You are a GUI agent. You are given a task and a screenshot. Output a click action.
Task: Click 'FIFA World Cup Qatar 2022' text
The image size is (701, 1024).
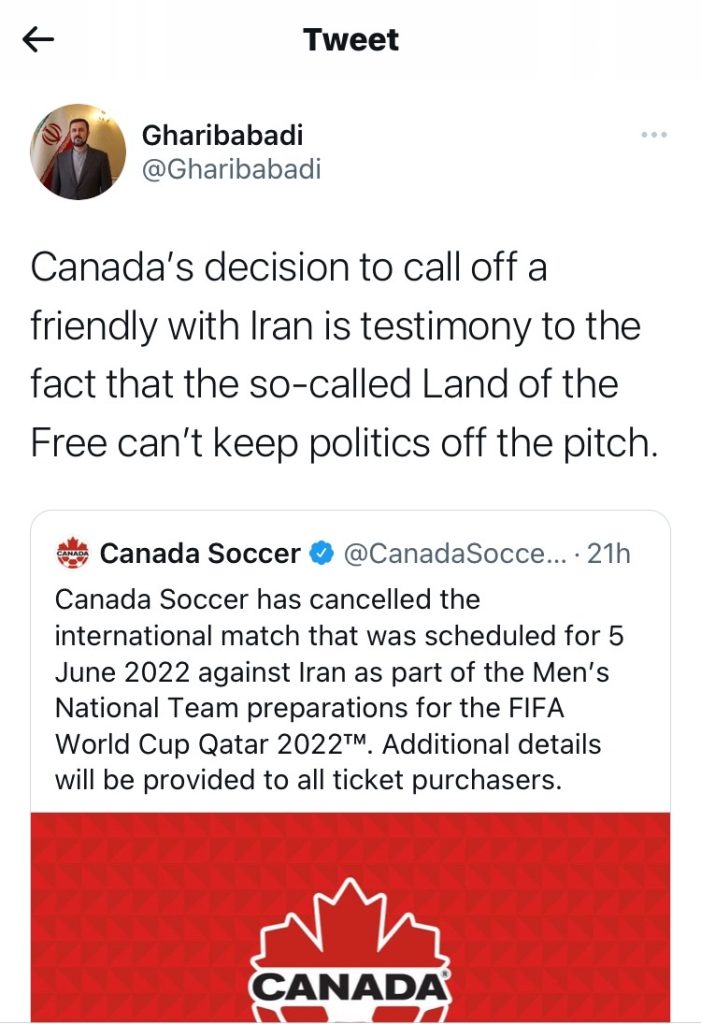pyautogui.click(x=310, y=726)
